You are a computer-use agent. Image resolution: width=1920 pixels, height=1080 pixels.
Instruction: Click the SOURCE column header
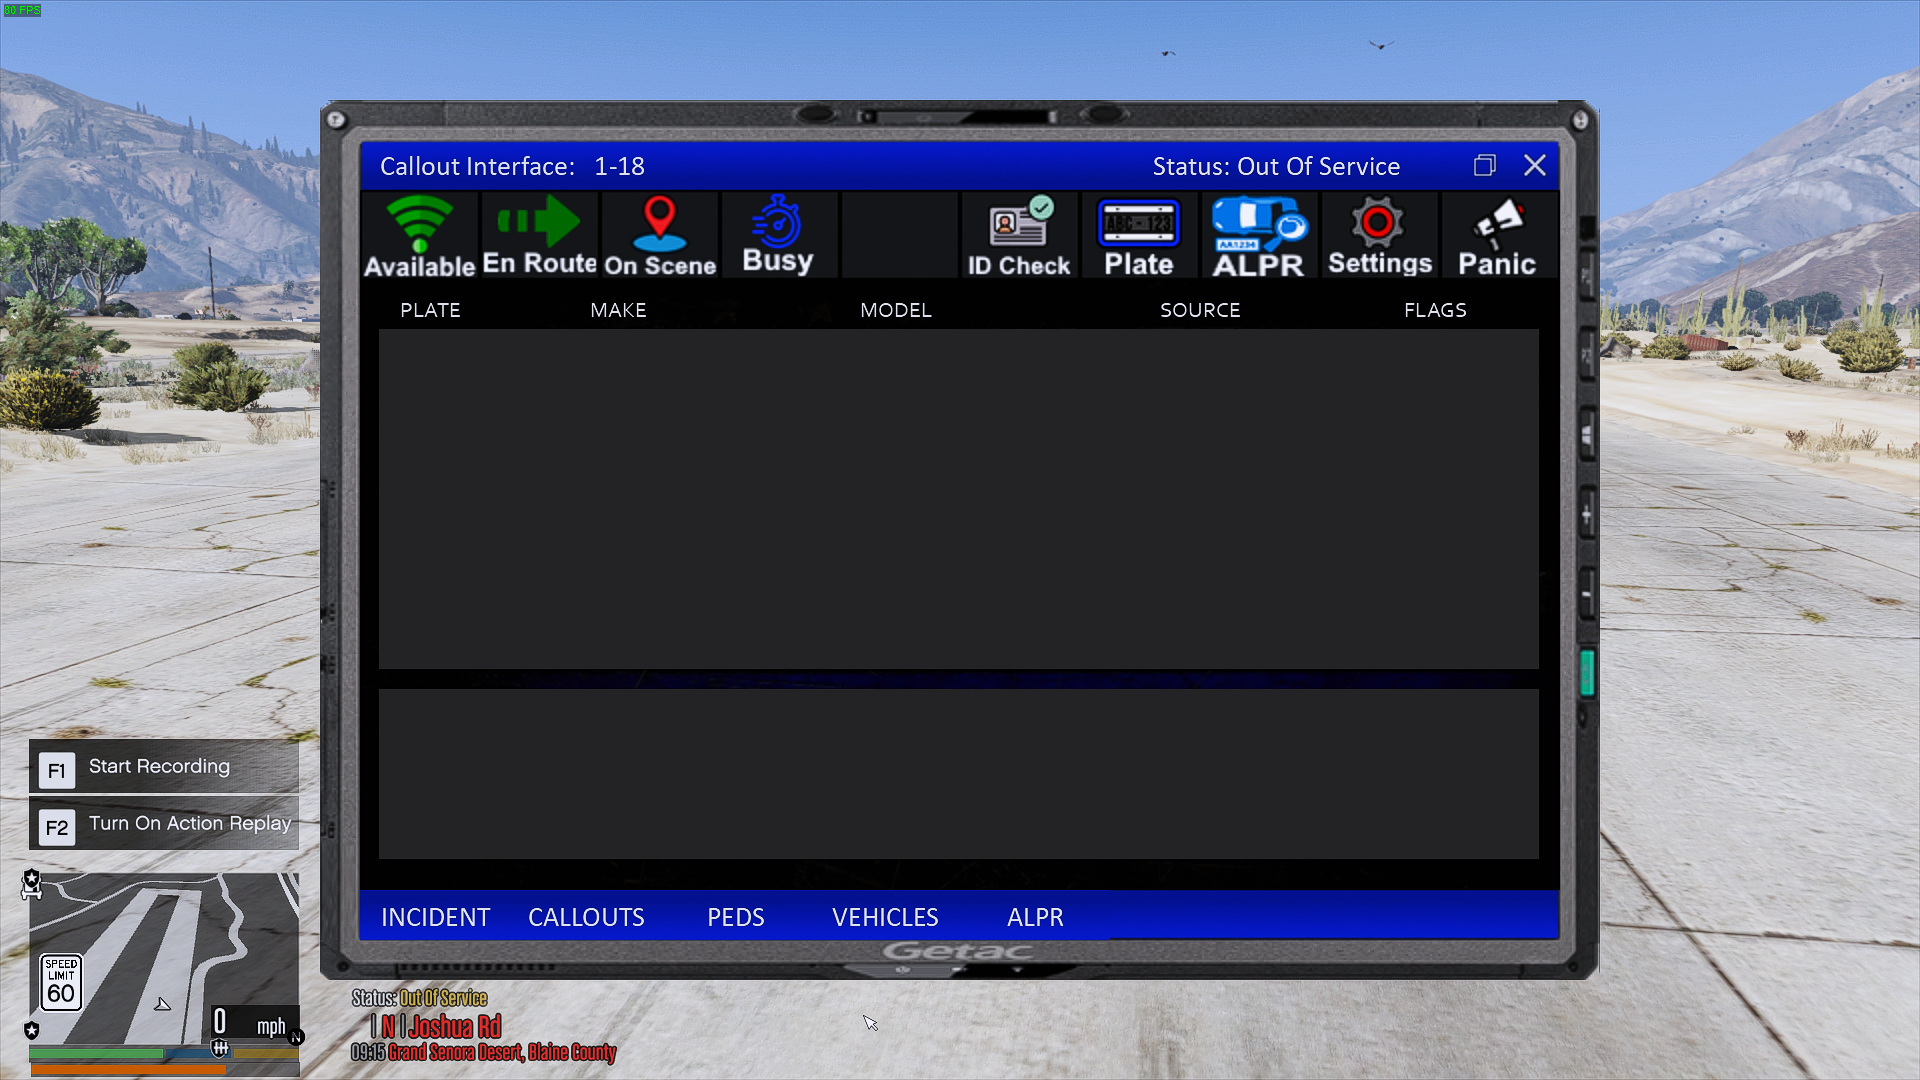click(1200, 310)
